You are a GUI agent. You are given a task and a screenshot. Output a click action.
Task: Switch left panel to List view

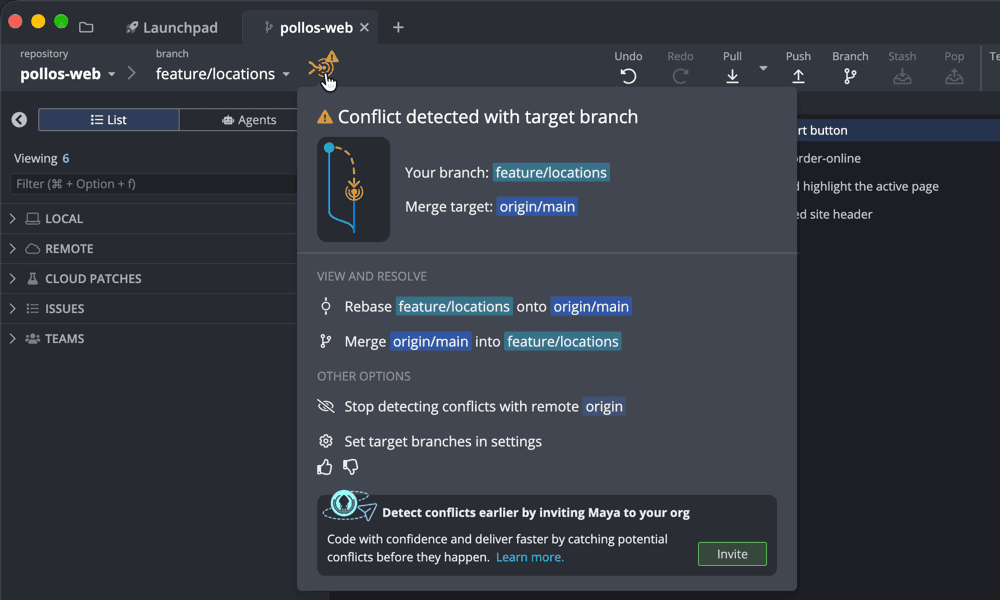(108, 120)
